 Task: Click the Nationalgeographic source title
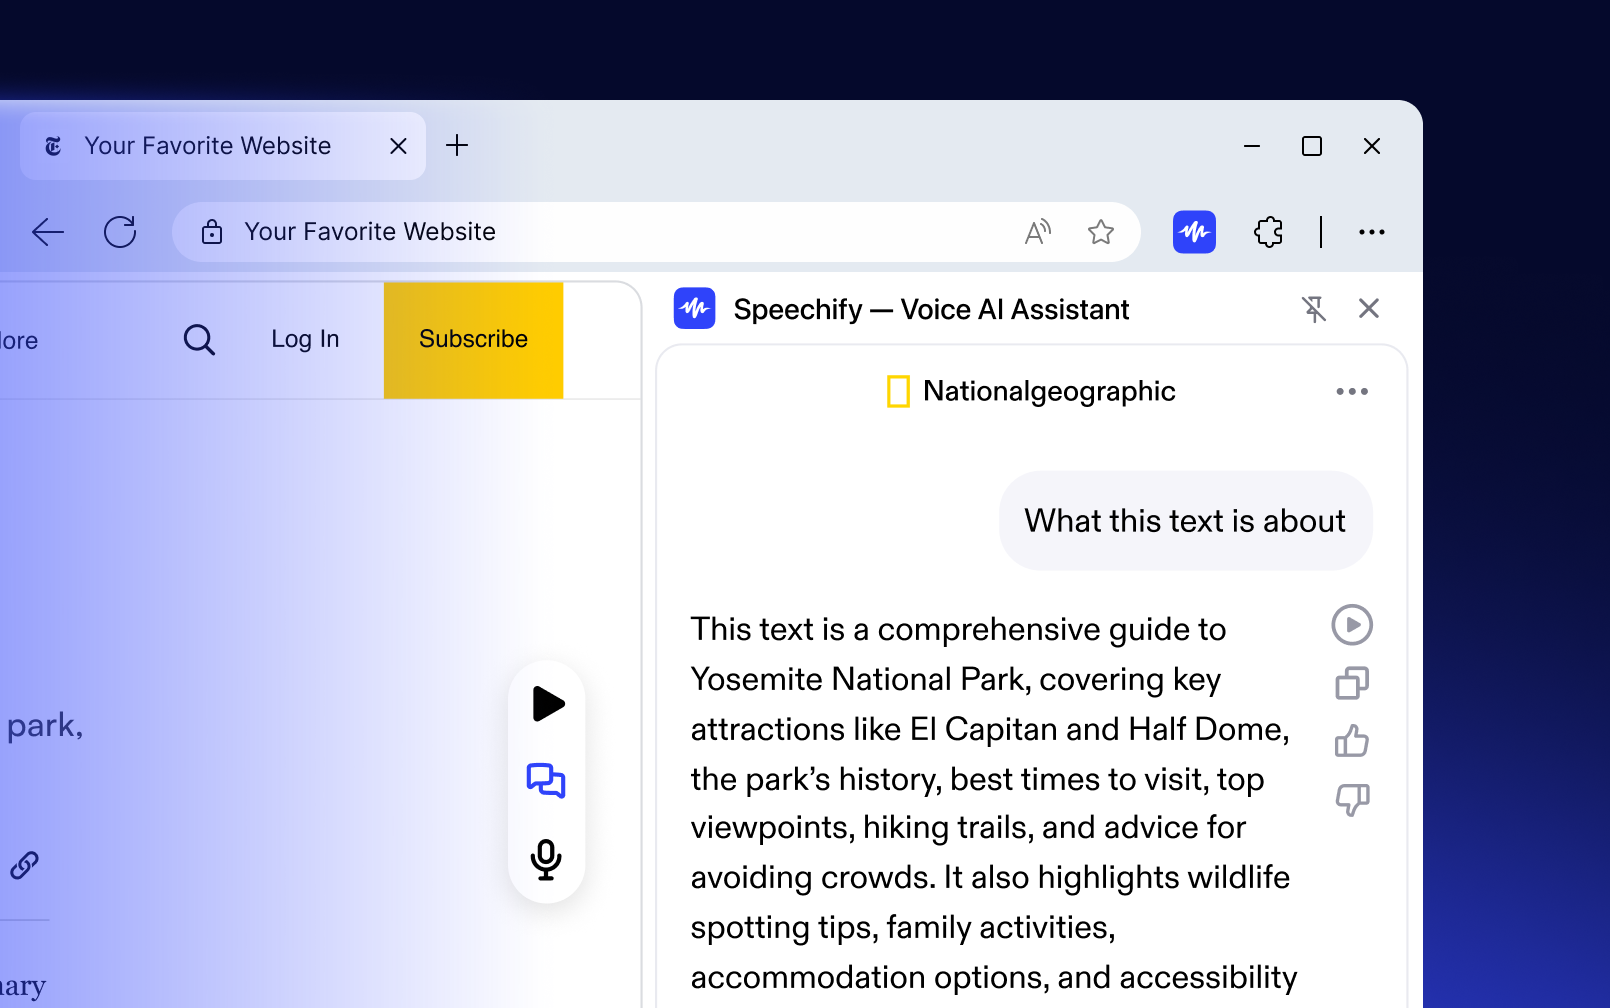pos(1049,391)
